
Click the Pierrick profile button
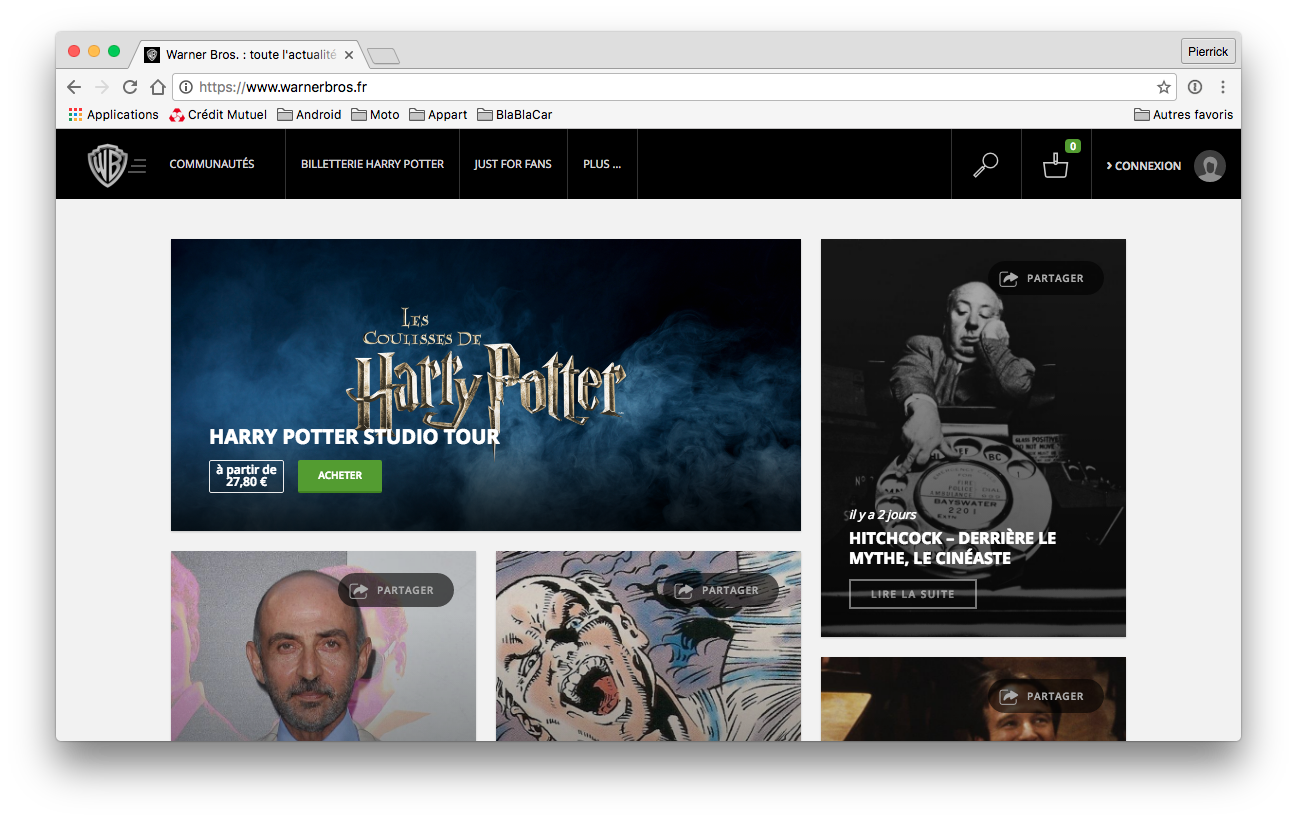click(x=1208, y=52)
